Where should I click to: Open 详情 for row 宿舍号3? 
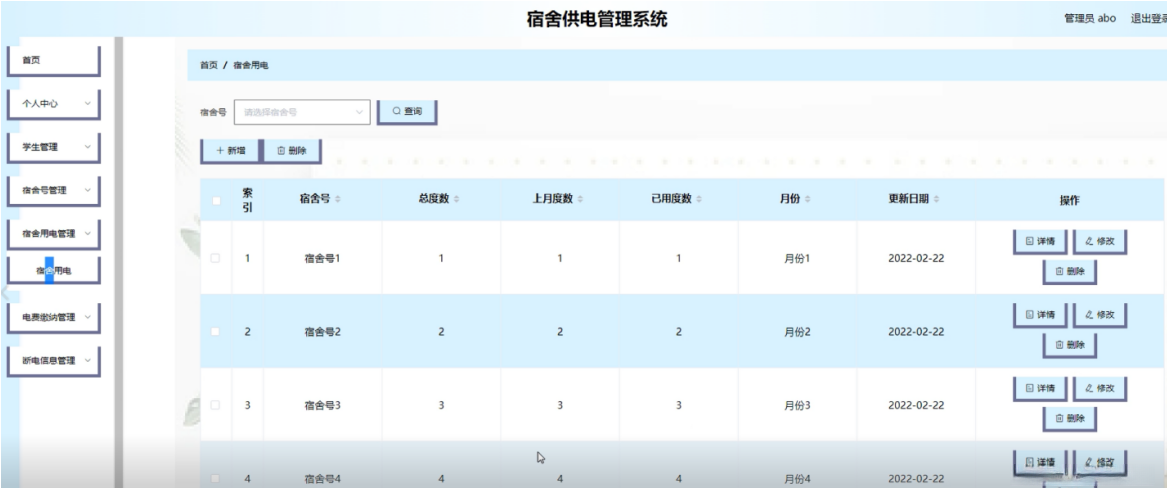point(1040,388)
